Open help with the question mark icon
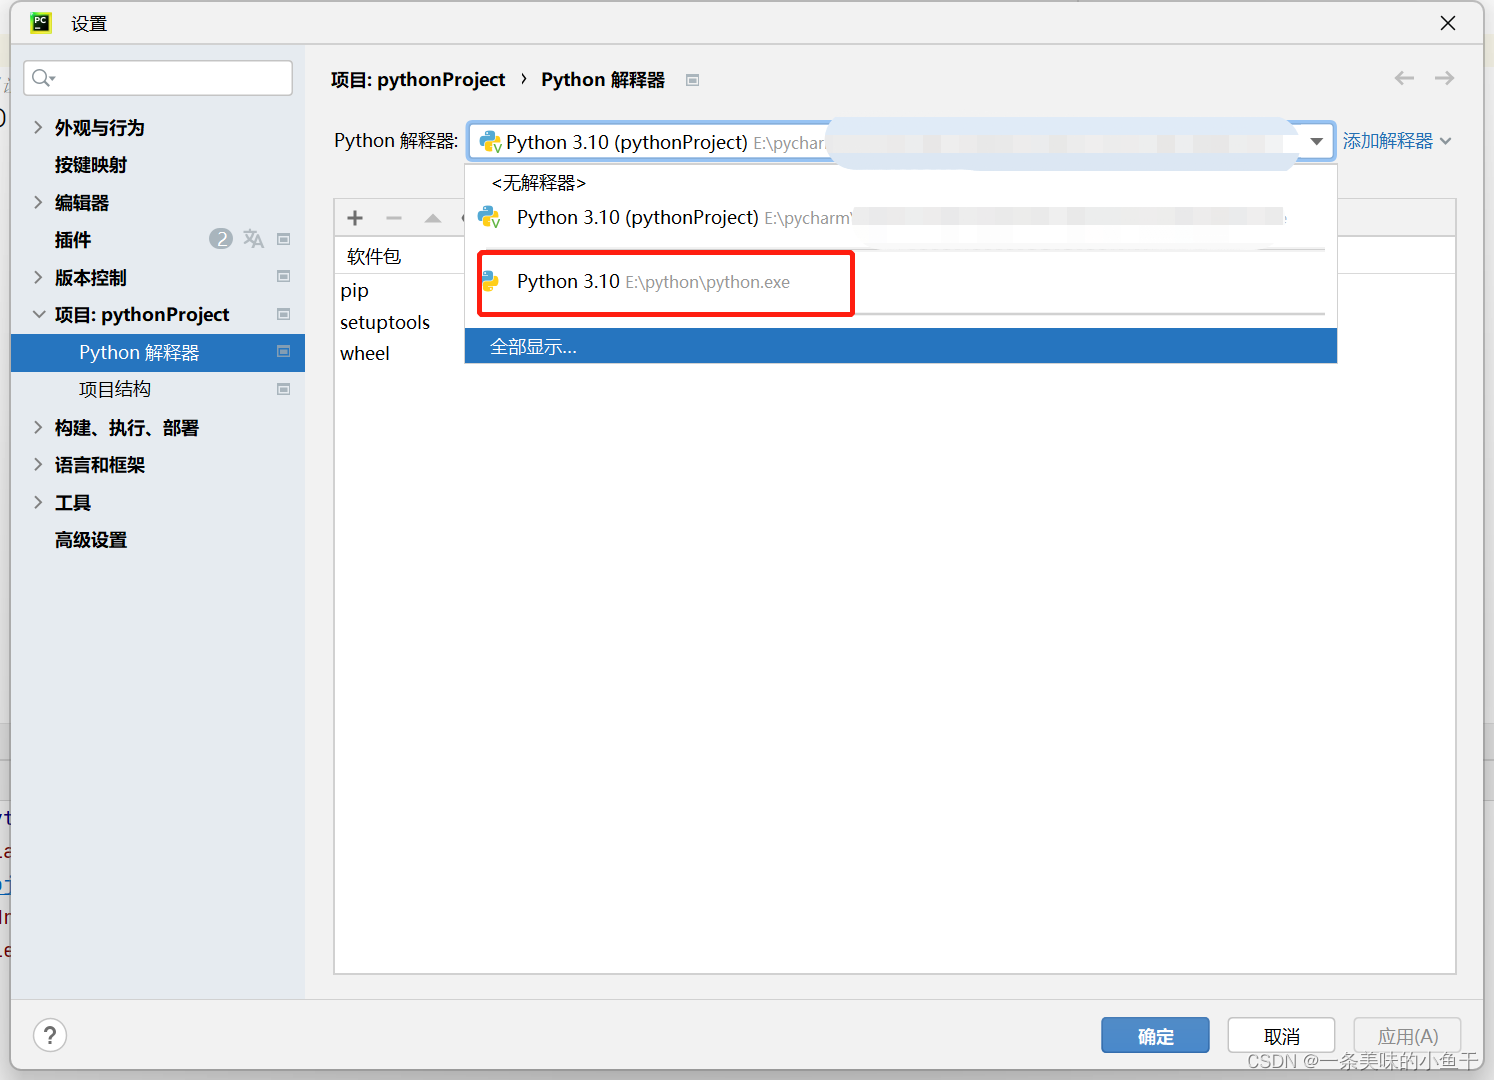 50,1035
